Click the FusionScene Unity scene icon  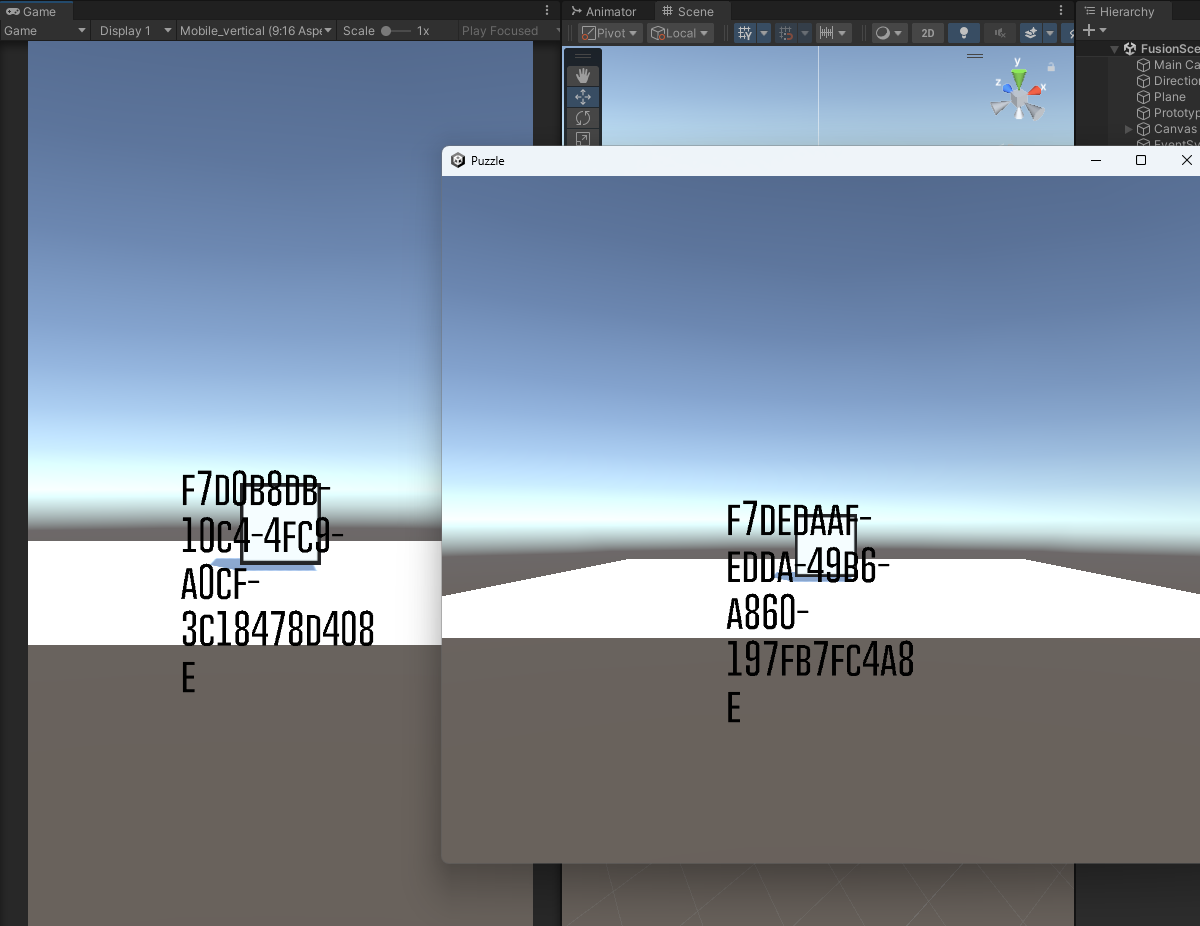point(1130,48)
